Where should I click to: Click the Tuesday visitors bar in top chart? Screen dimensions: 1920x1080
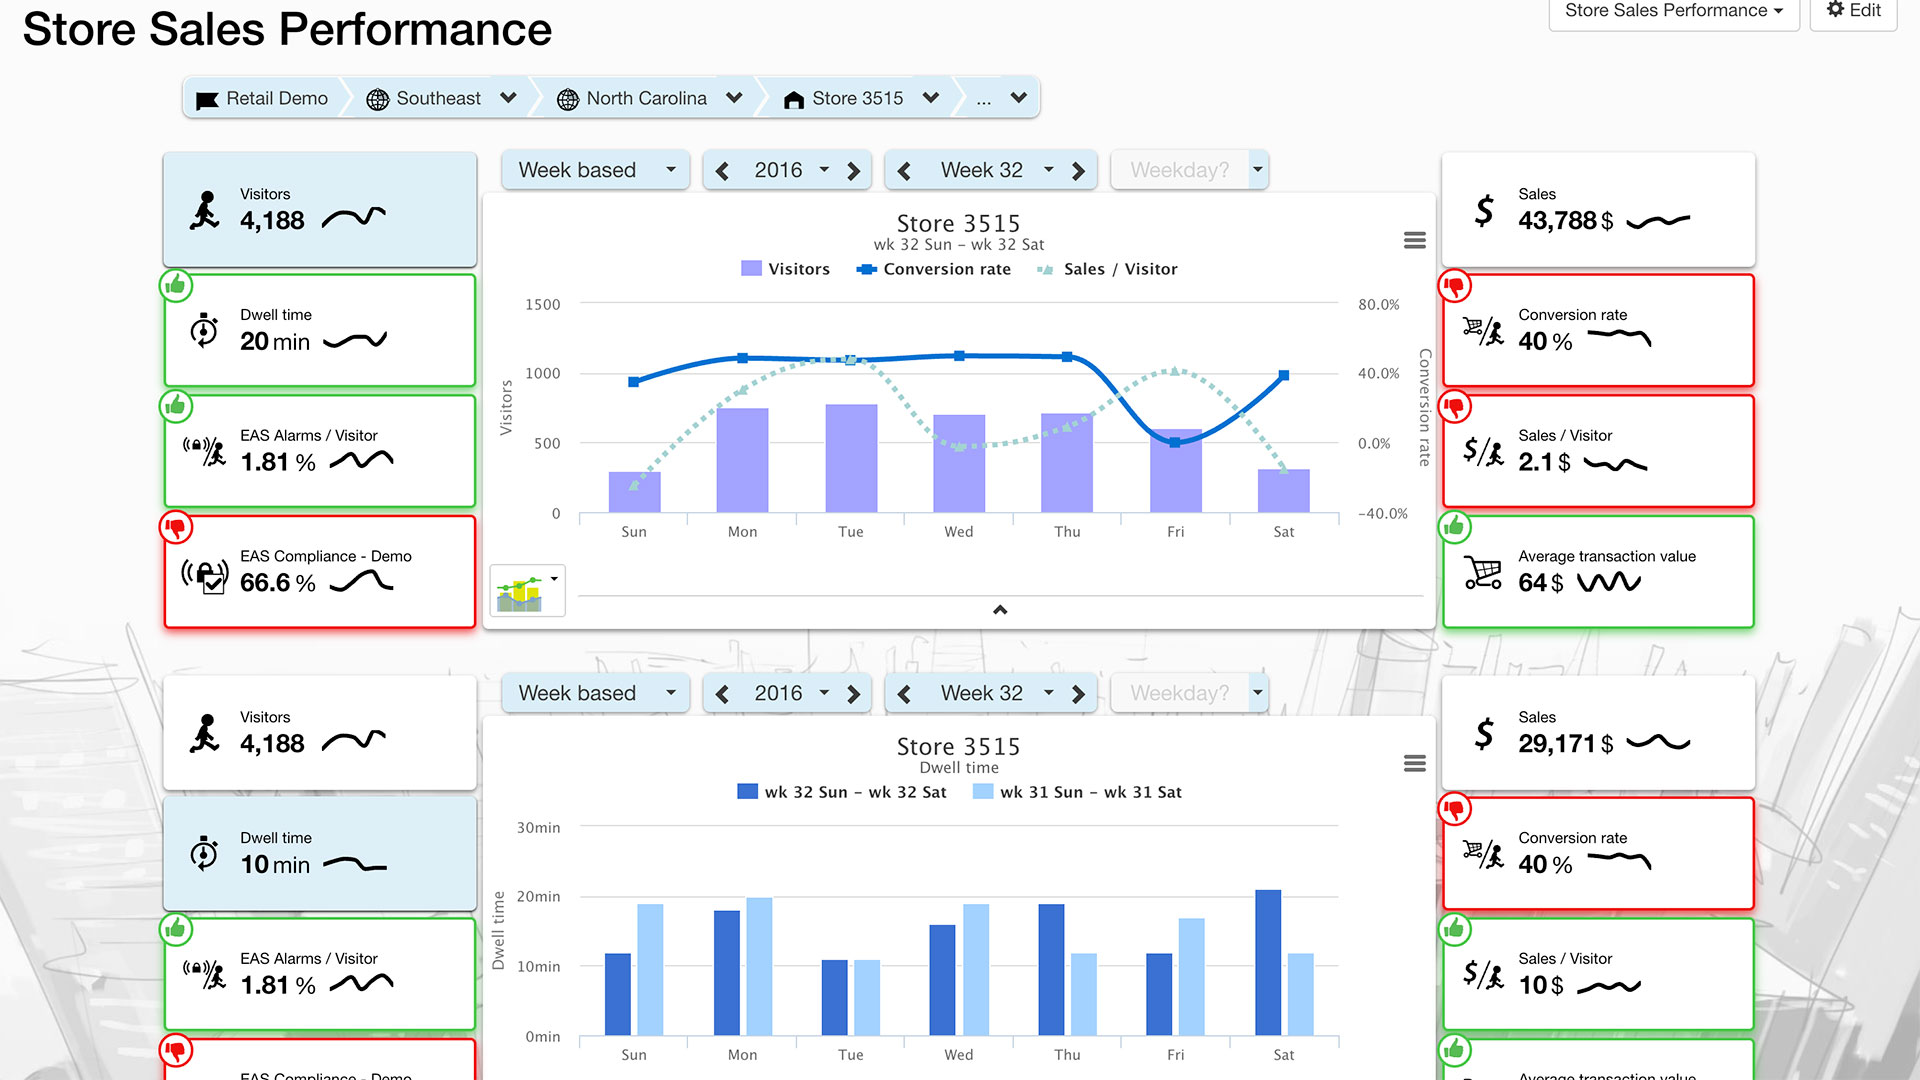851,458
